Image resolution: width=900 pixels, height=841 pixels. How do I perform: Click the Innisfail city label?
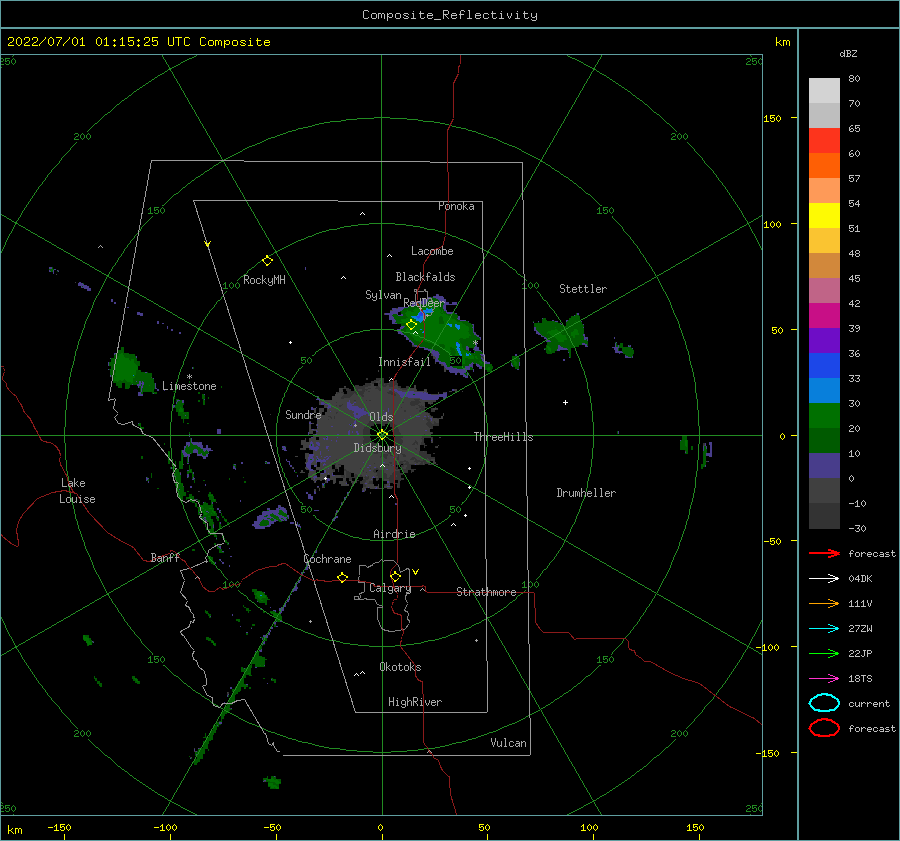[404, 362]
